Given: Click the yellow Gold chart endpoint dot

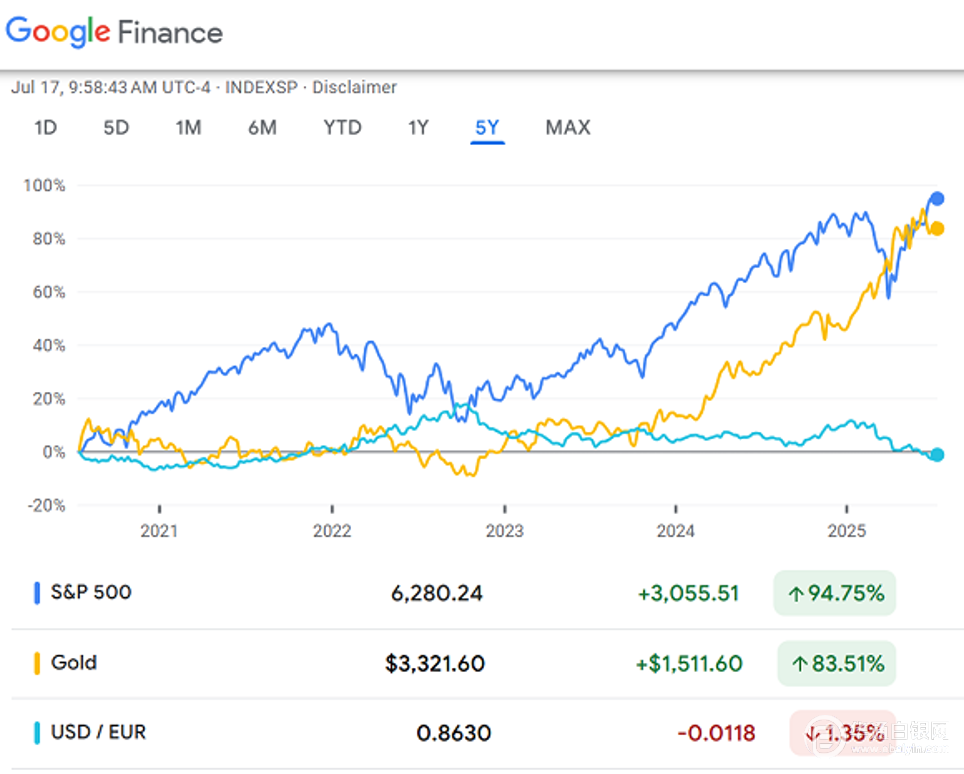Looking at the screenshot, I should pos(937,228).
